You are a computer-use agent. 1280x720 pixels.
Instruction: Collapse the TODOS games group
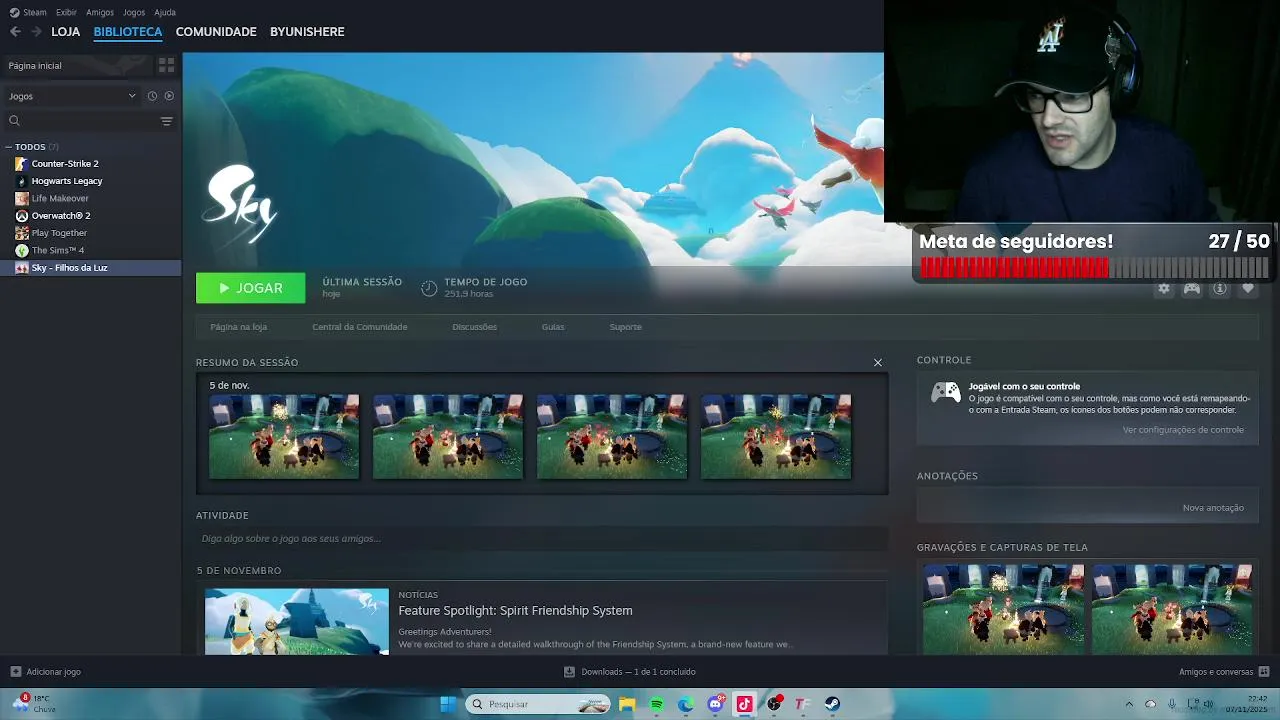[x=8, y=147]
